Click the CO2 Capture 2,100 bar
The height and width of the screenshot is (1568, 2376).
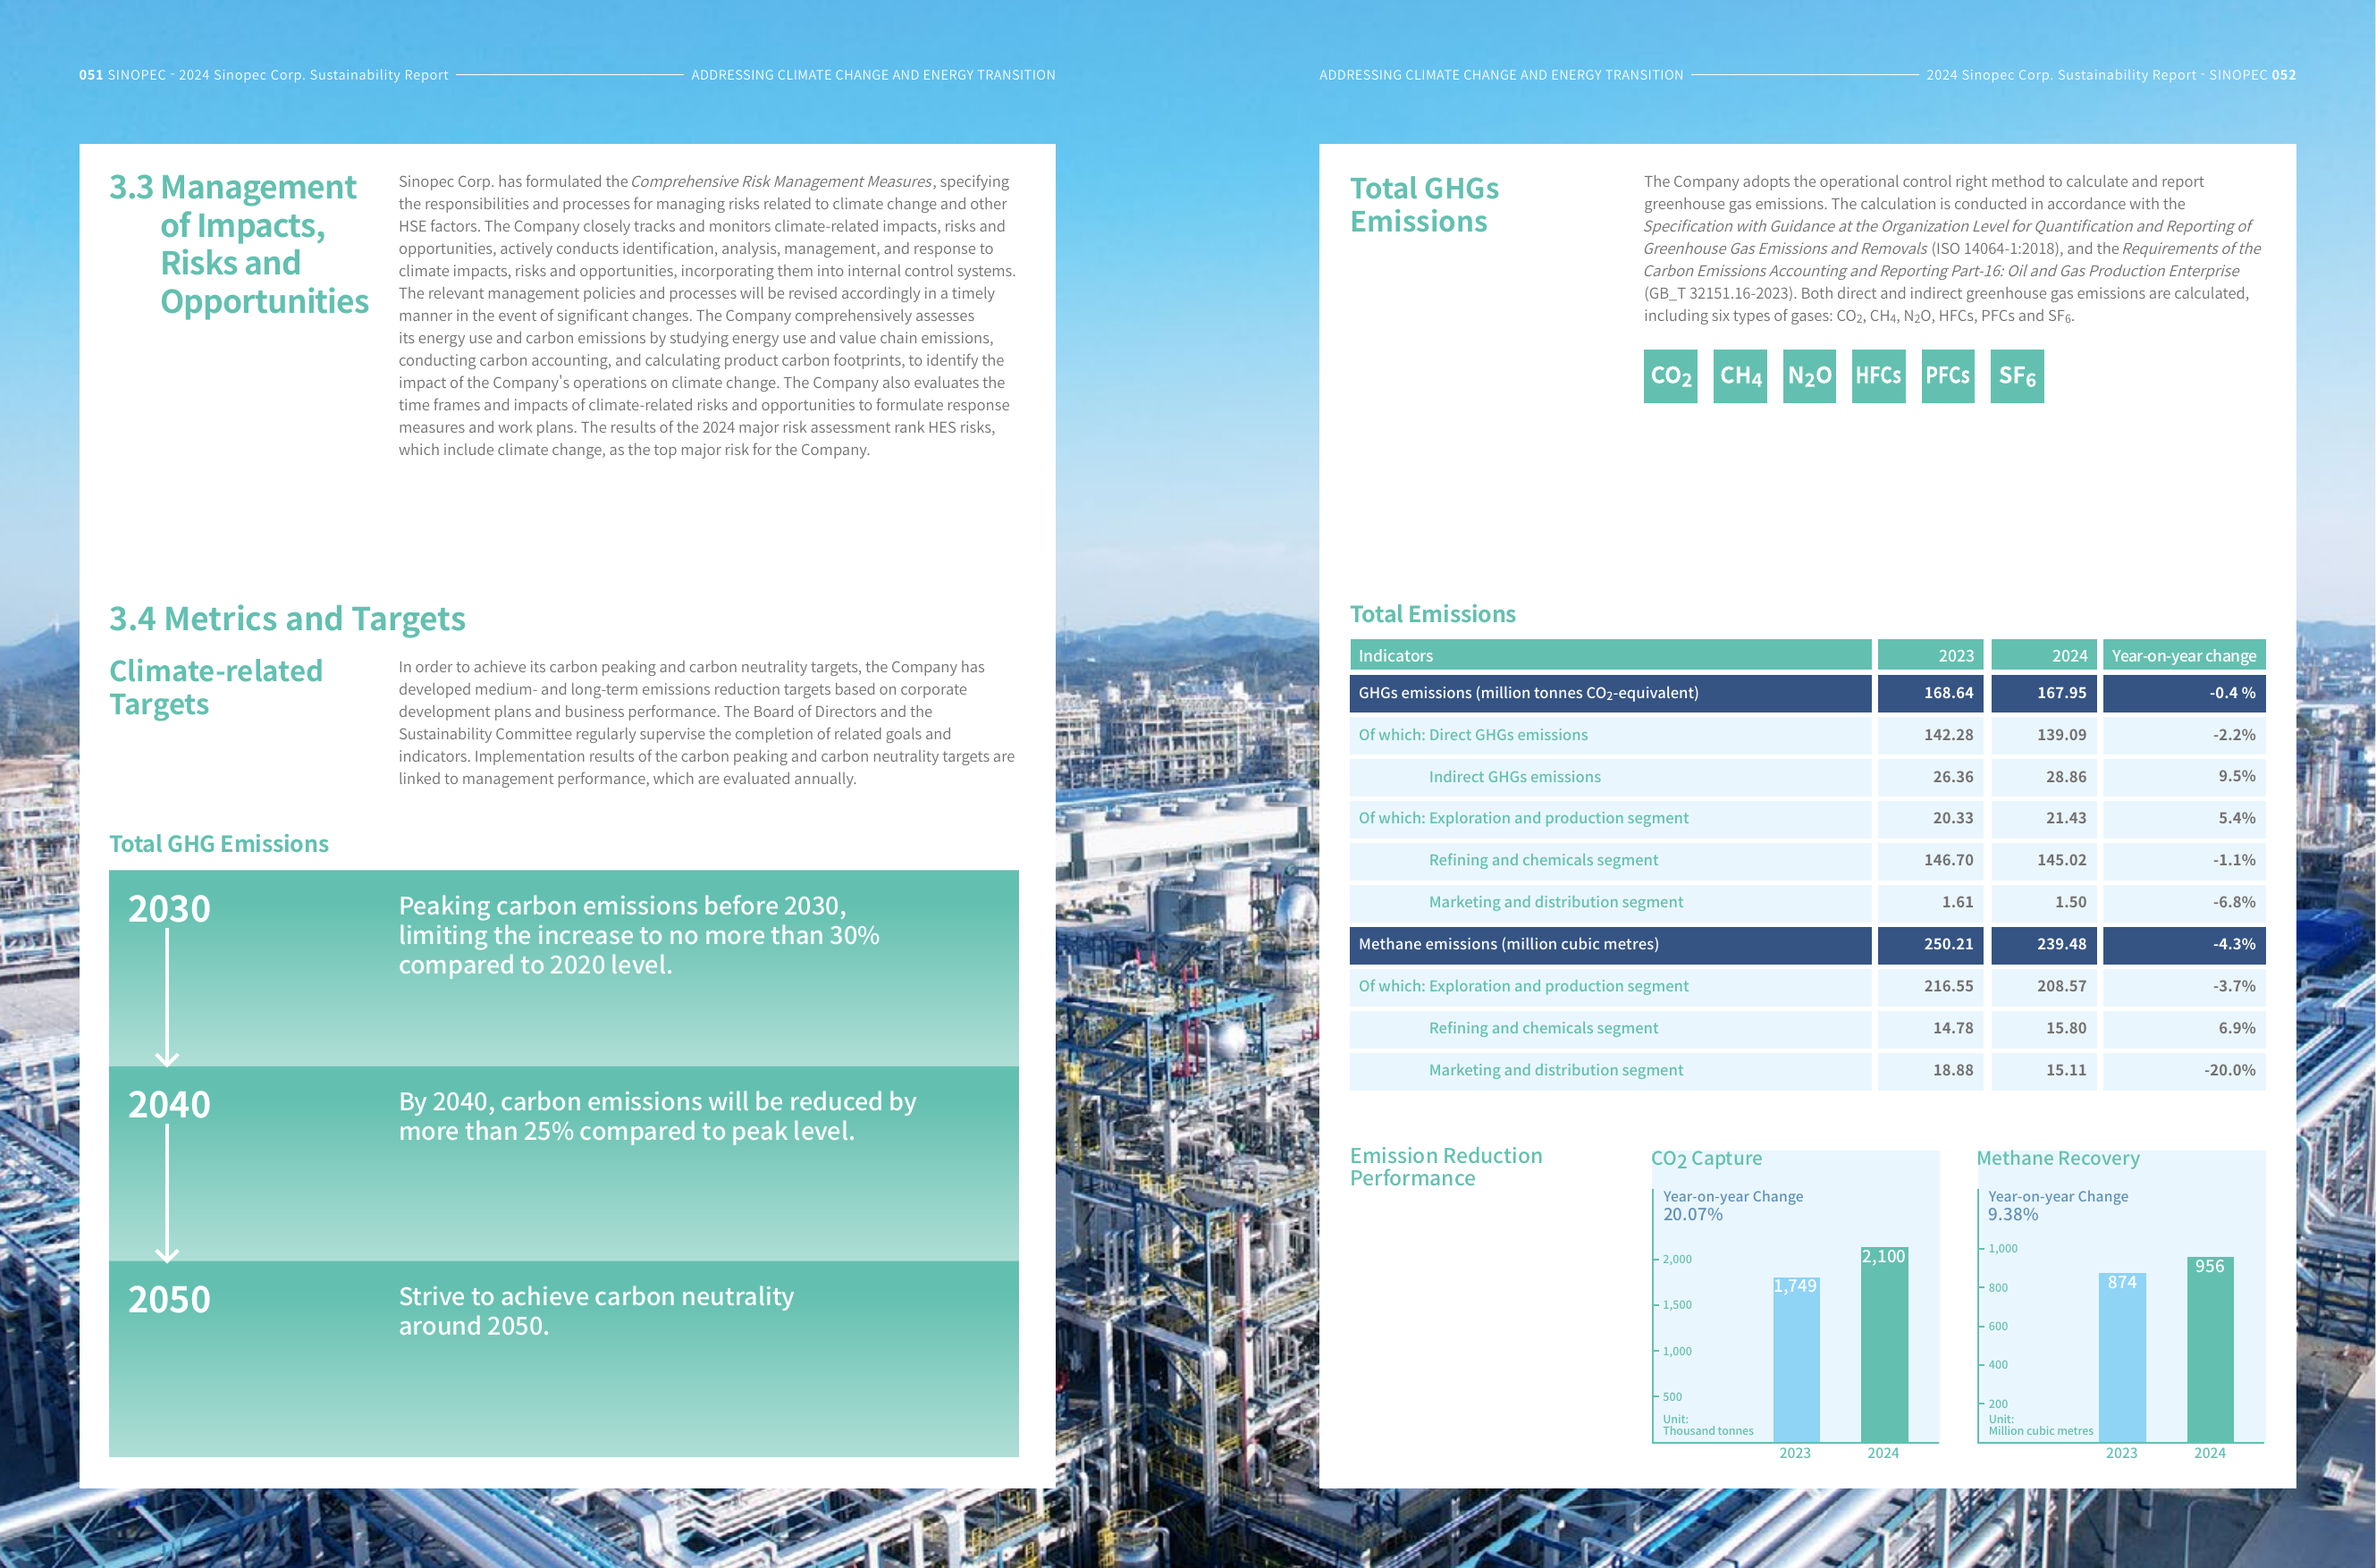[x=1884, y=1344]
